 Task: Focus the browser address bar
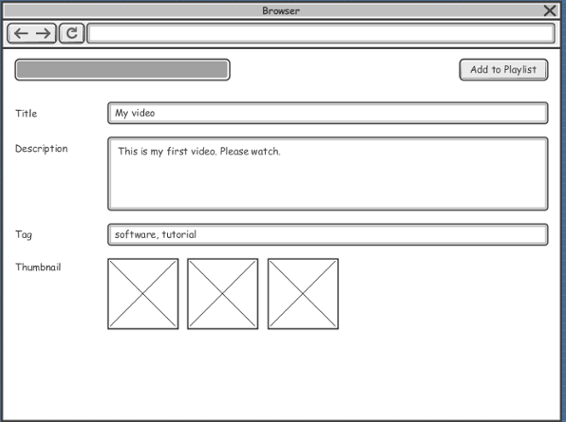321,34
